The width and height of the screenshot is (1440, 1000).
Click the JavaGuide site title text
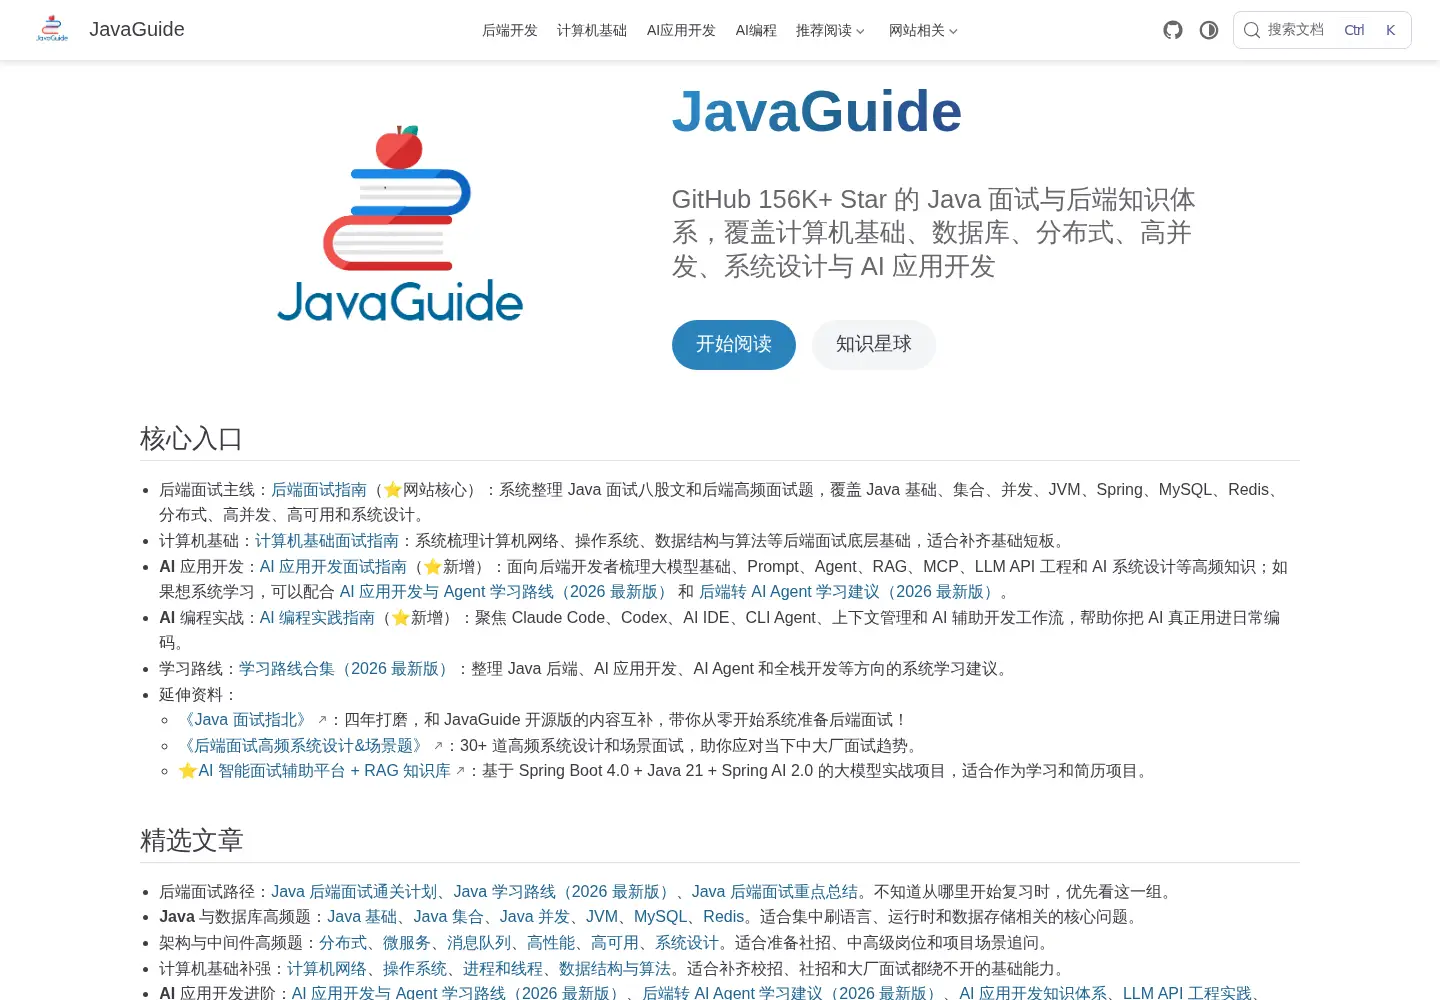137,29
